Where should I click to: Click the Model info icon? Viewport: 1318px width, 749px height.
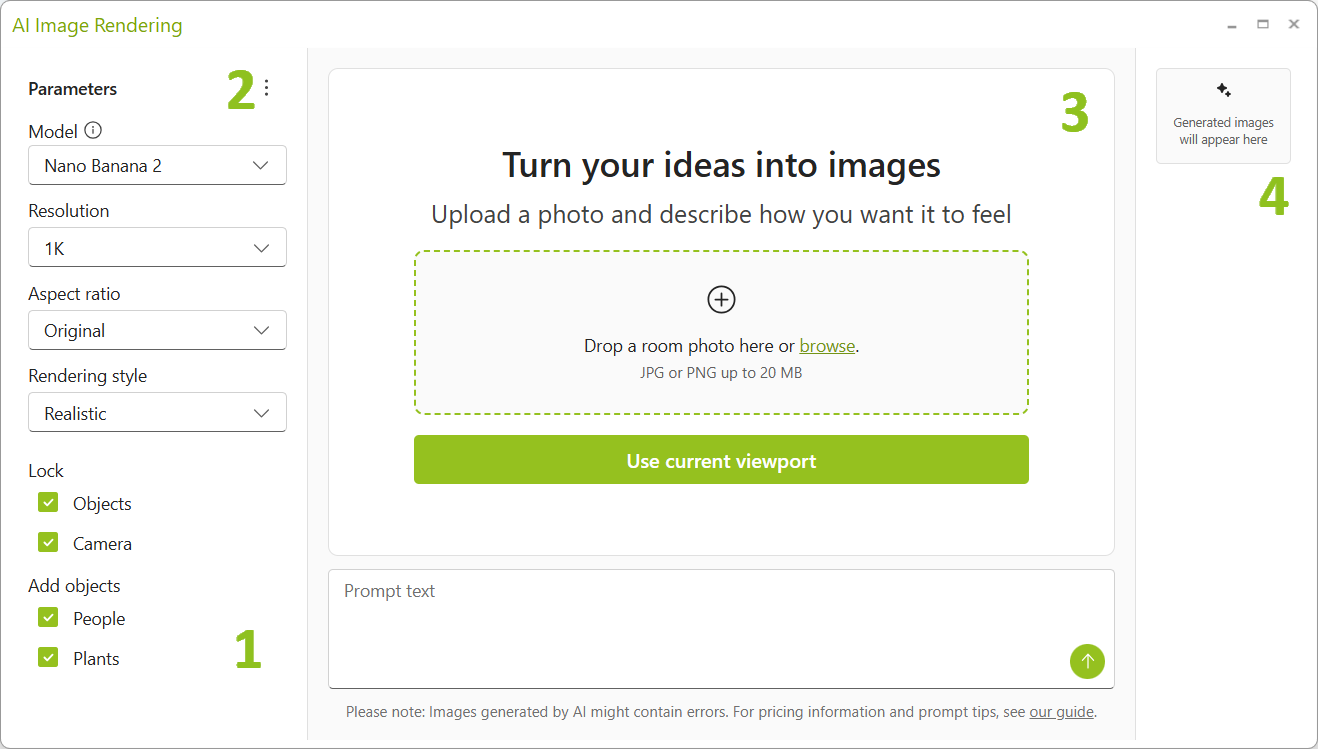93,130
